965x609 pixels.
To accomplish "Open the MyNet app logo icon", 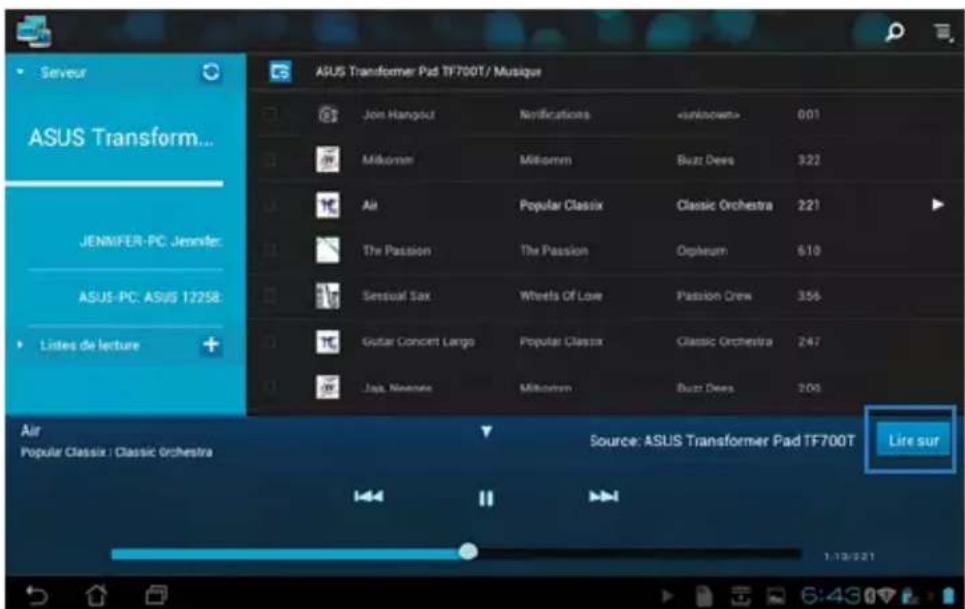I will click(34, 31).
